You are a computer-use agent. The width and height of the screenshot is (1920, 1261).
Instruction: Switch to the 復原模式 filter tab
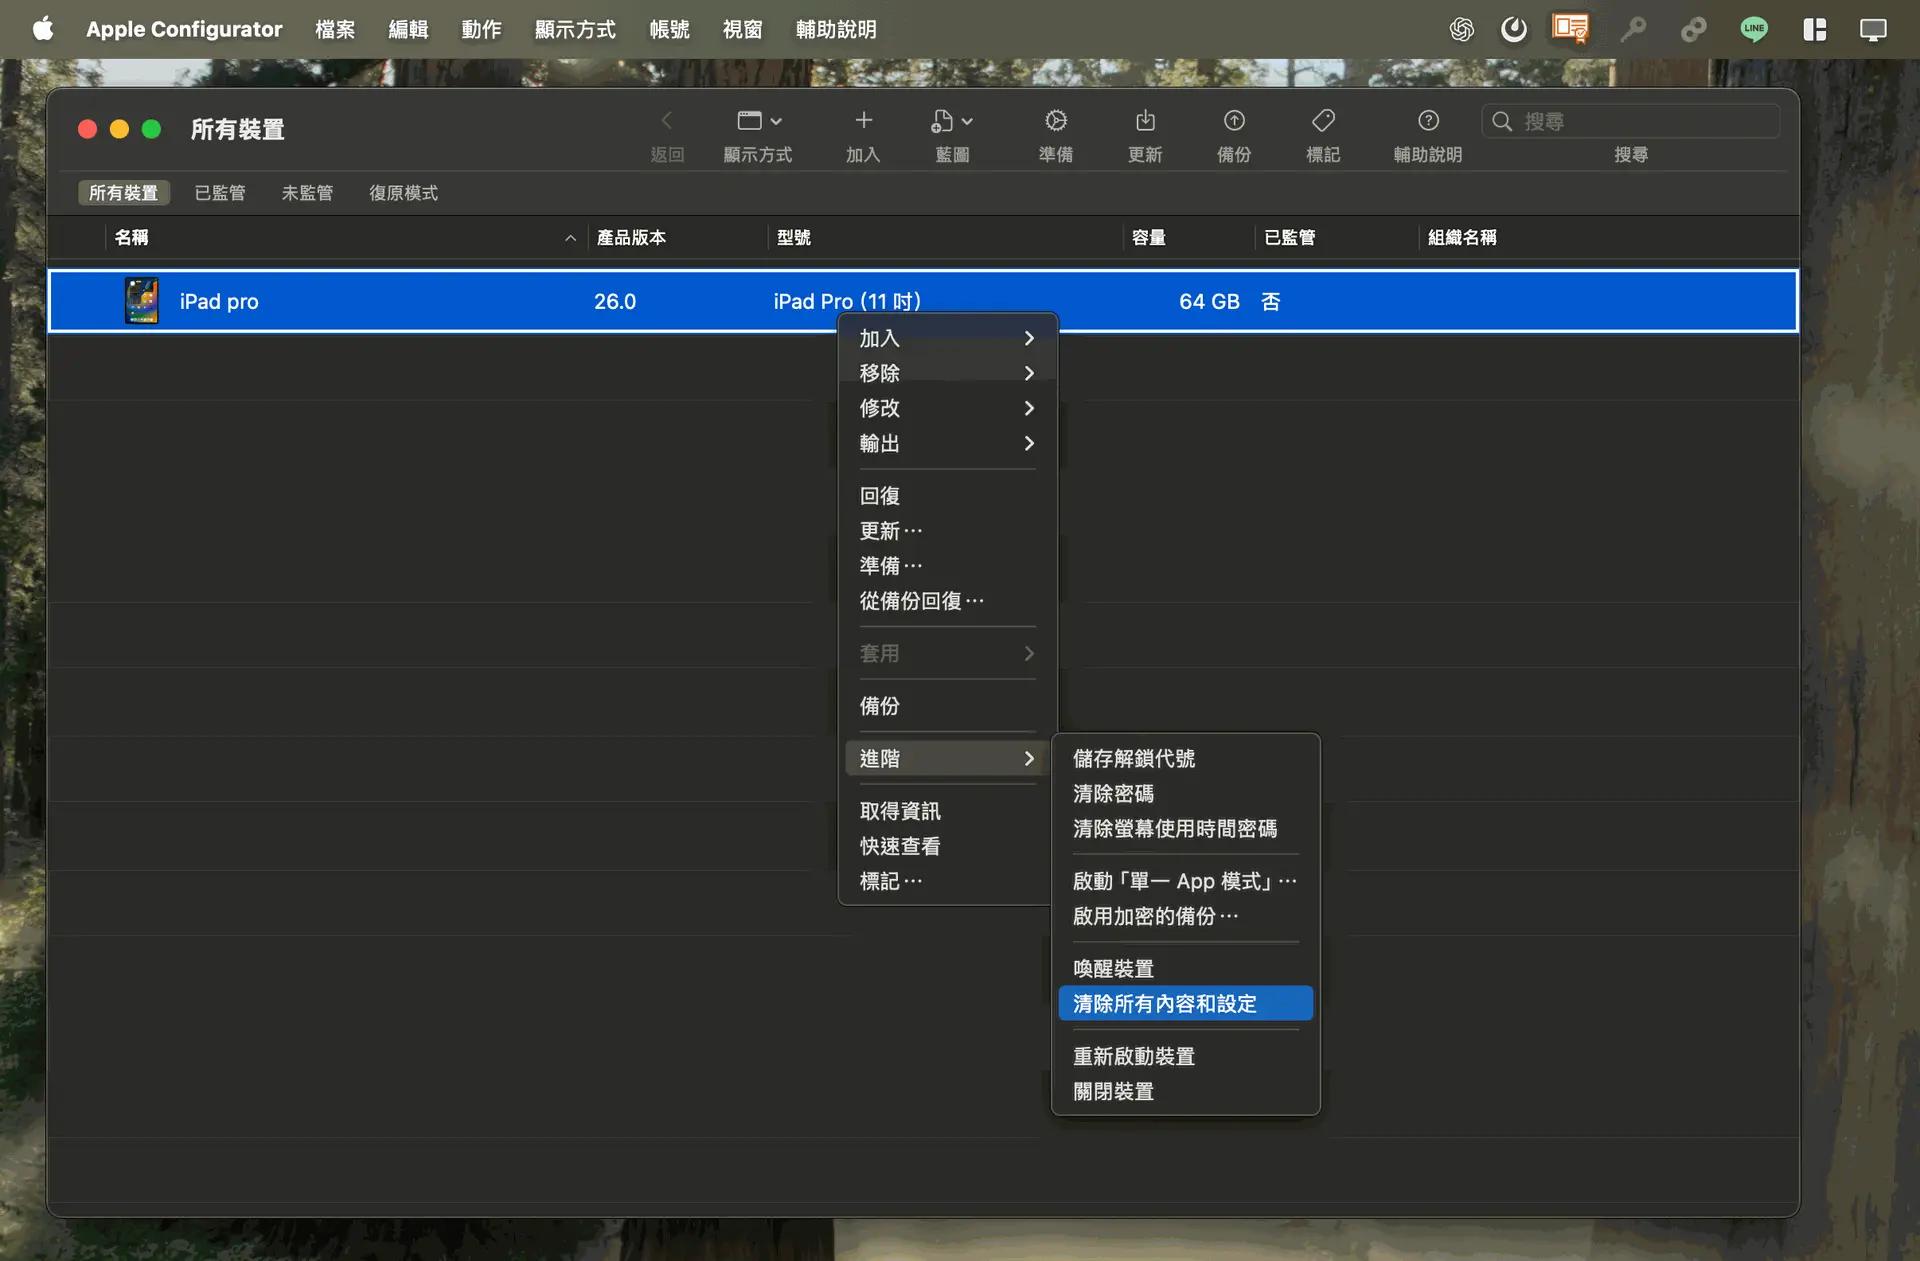(403, 193)
